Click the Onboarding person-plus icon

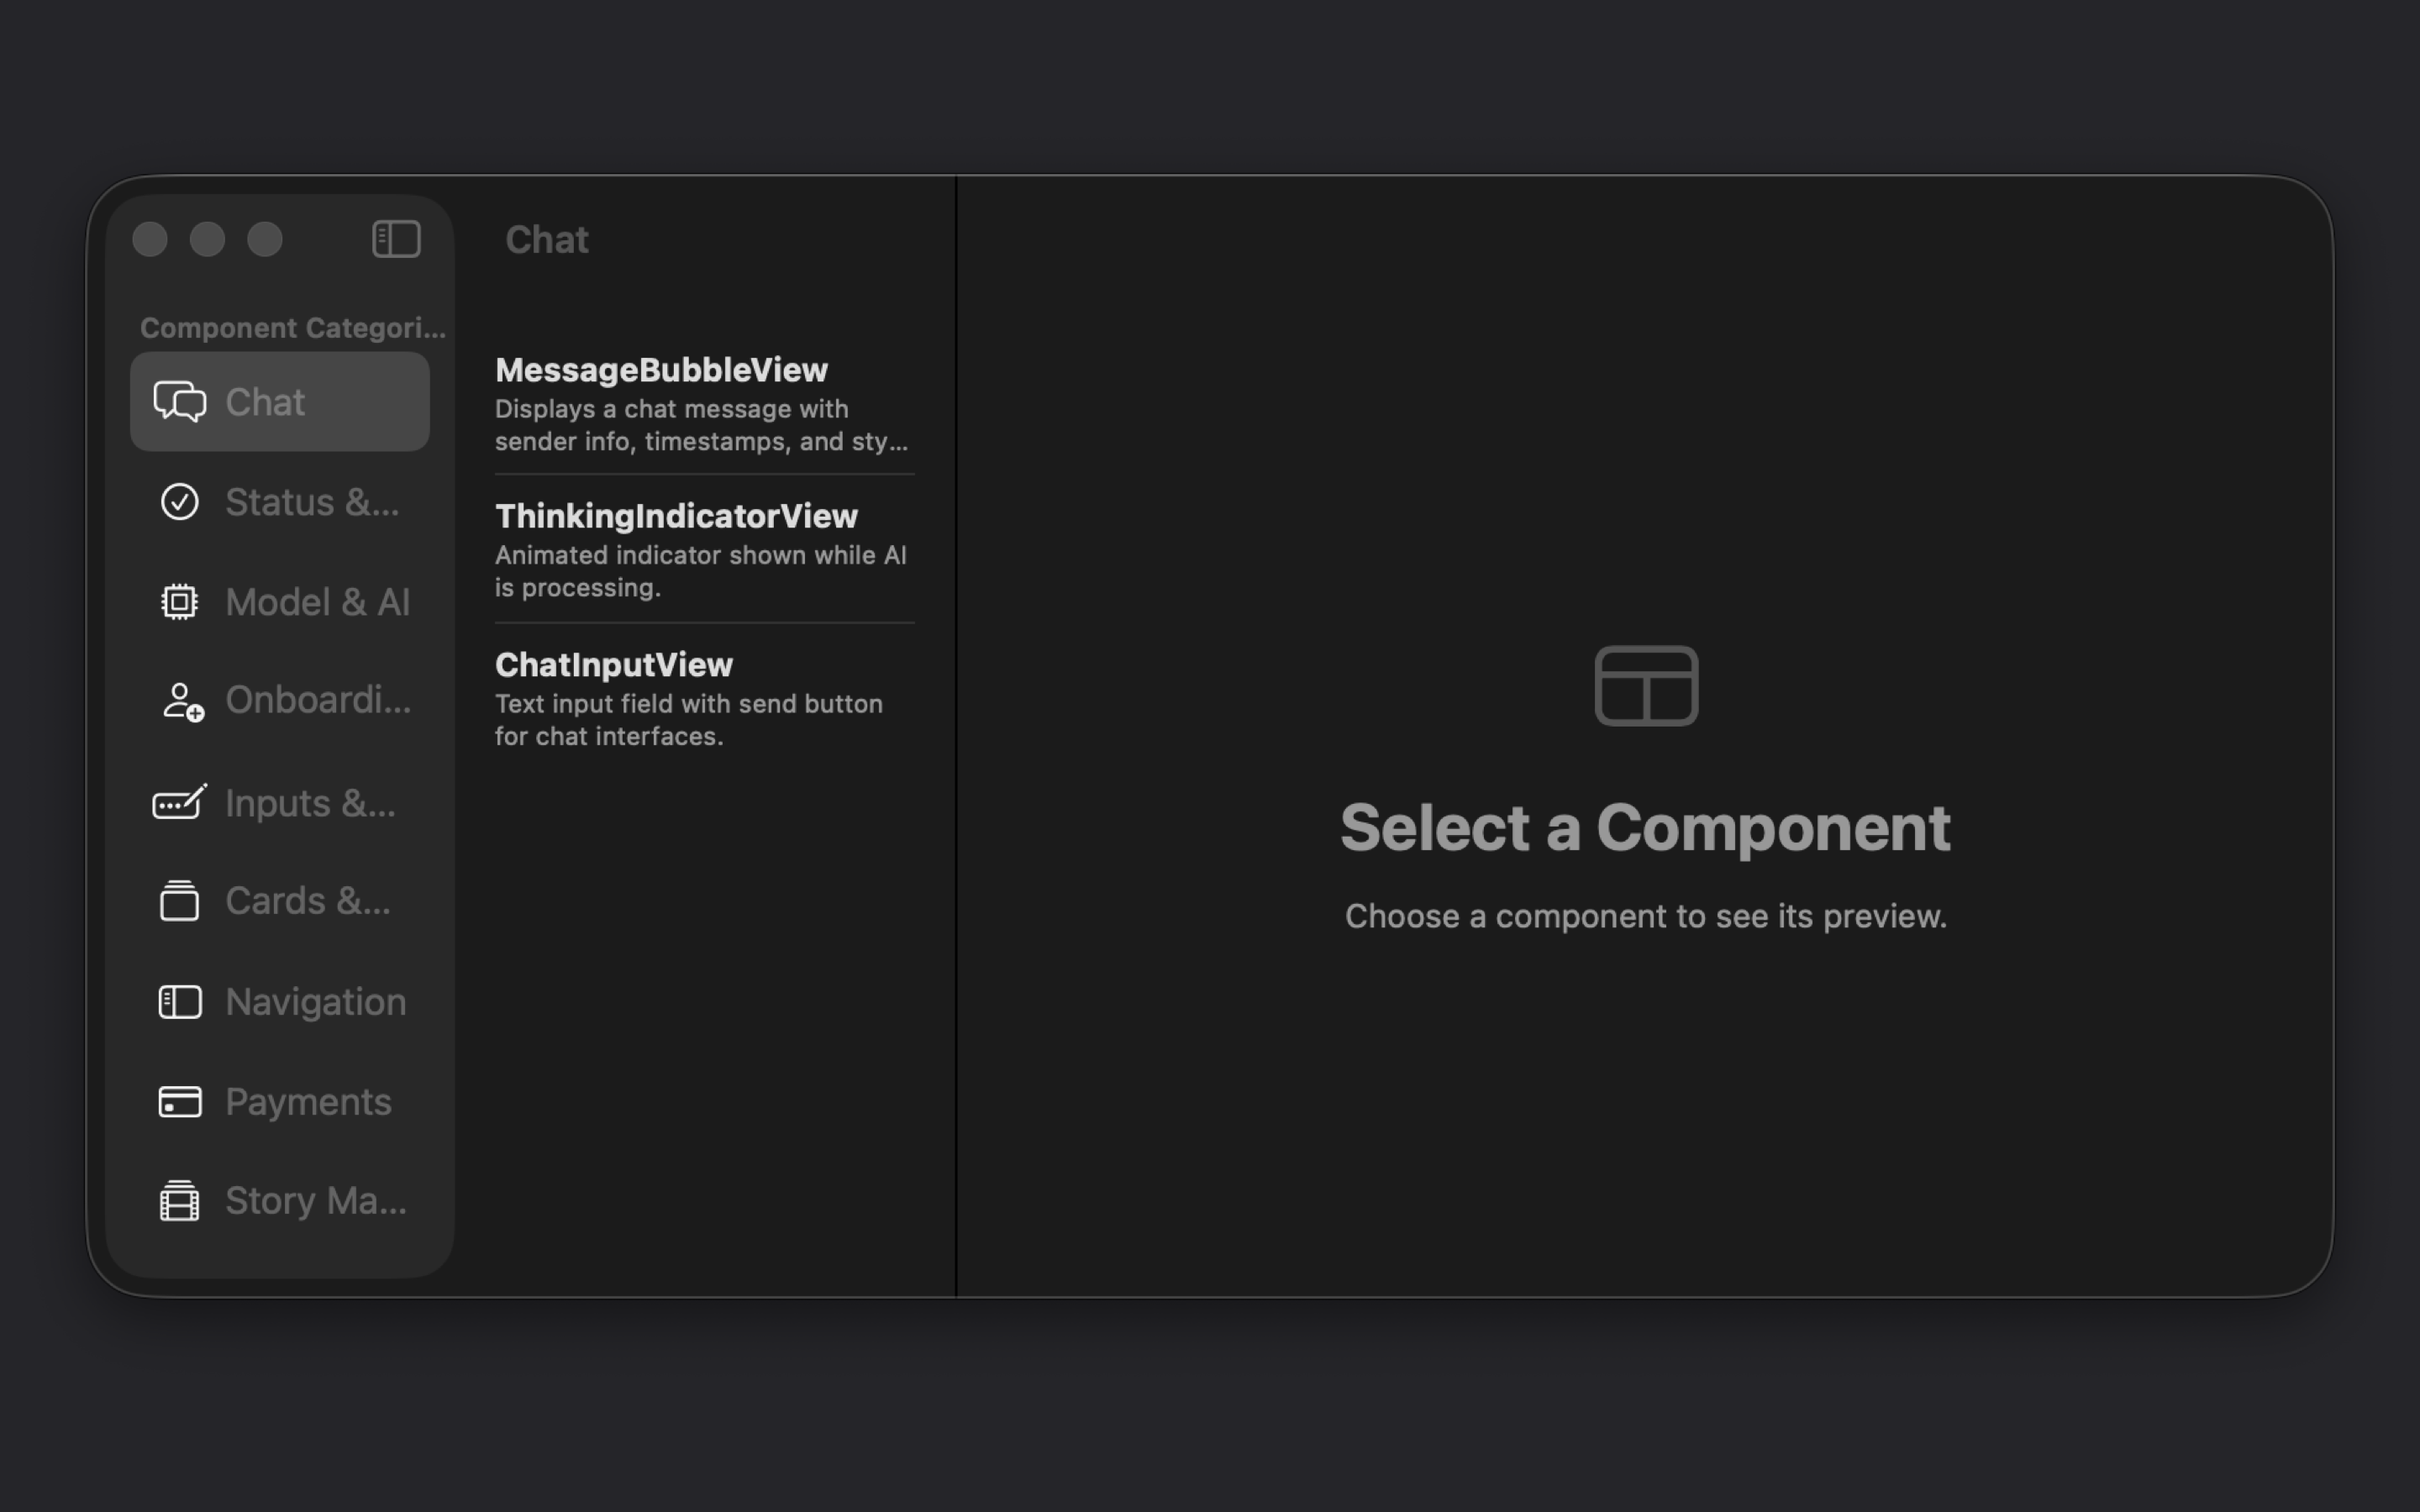(x=182, y=701)
